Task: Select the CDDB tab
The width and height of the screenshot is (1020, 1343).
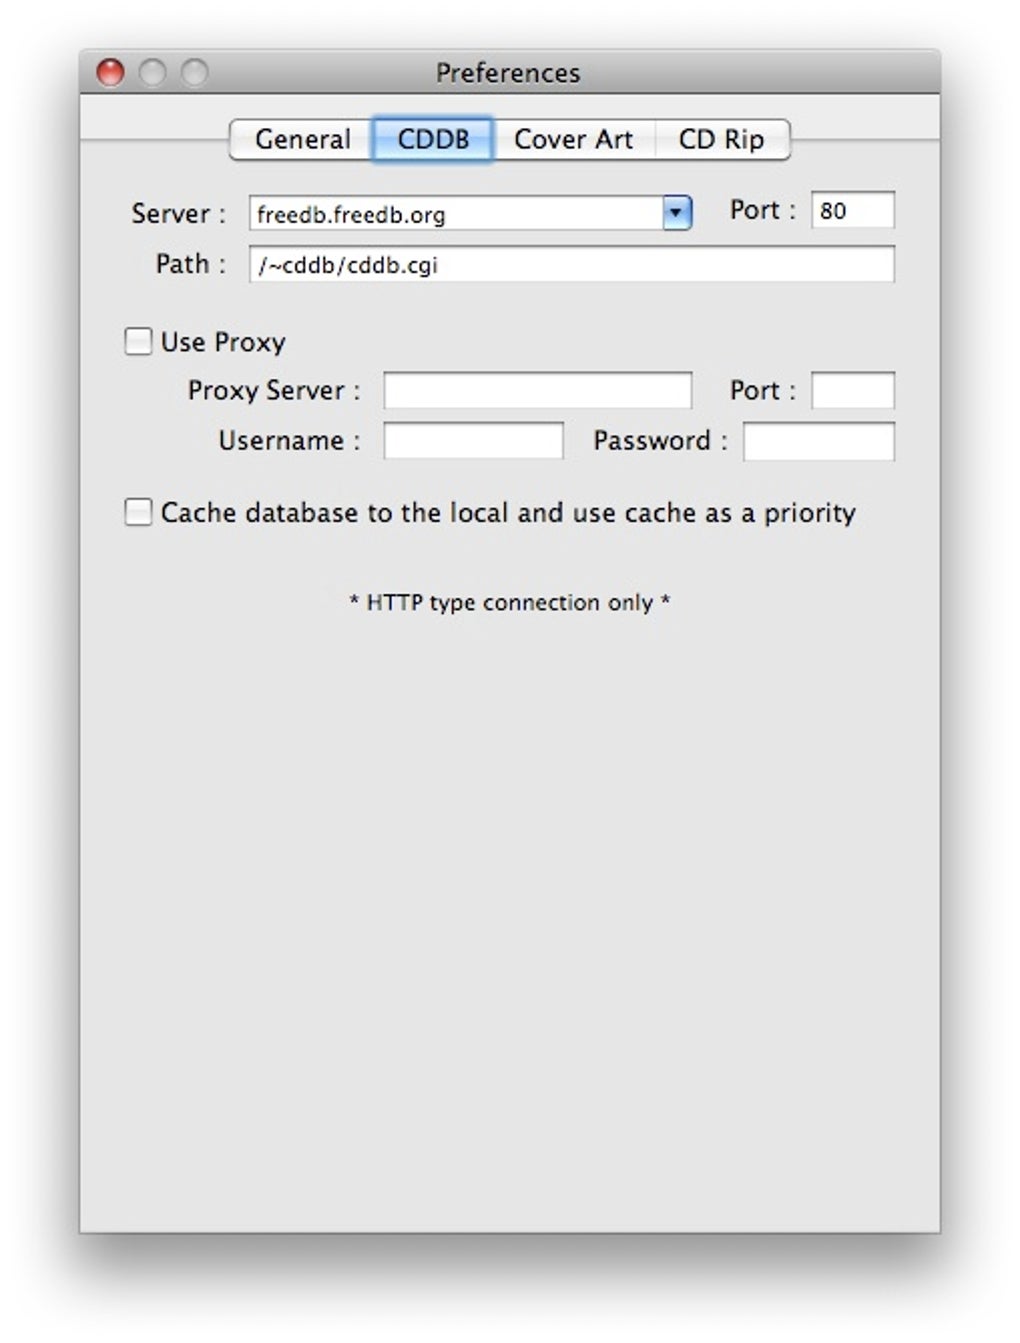Action: [433, 139]
